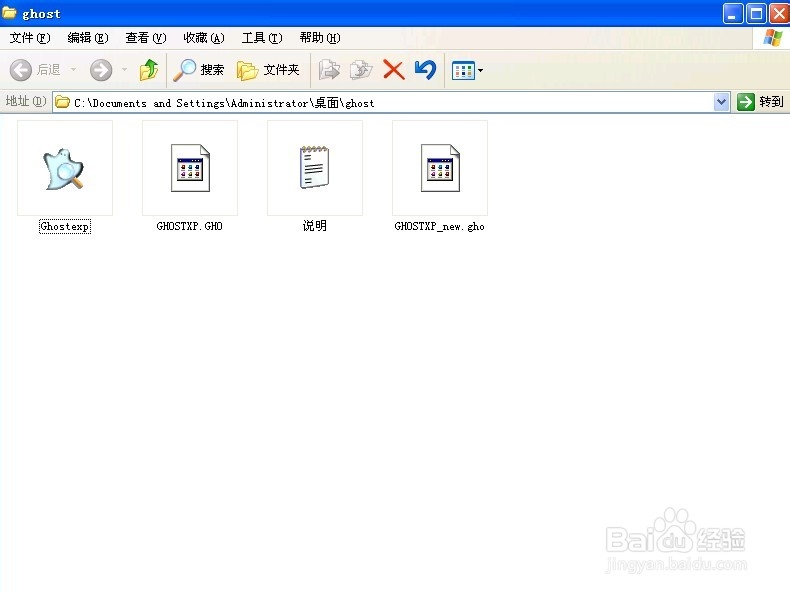Click the GHOSTXP_new.gho file name label

pyautogui.click(x=440, y=226)
